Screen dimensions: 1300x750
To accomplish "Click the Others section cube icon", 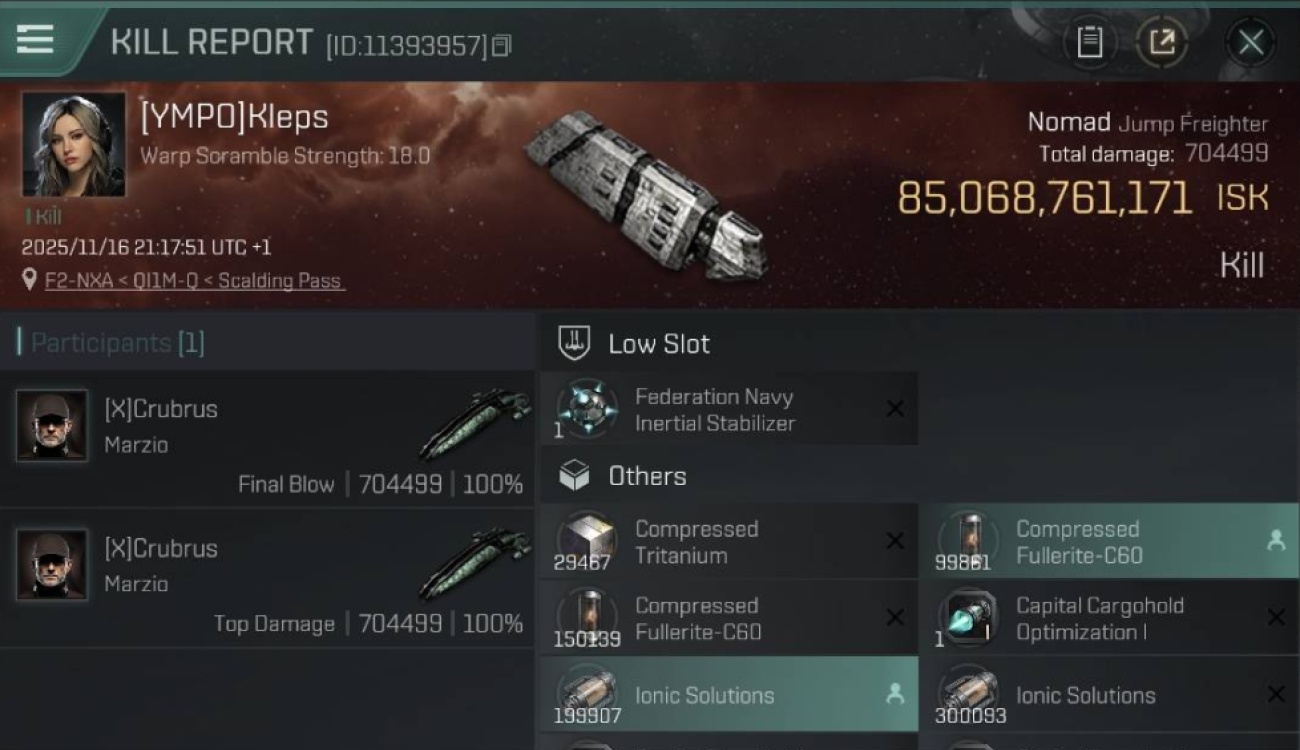I will click(x=574, y=476).
